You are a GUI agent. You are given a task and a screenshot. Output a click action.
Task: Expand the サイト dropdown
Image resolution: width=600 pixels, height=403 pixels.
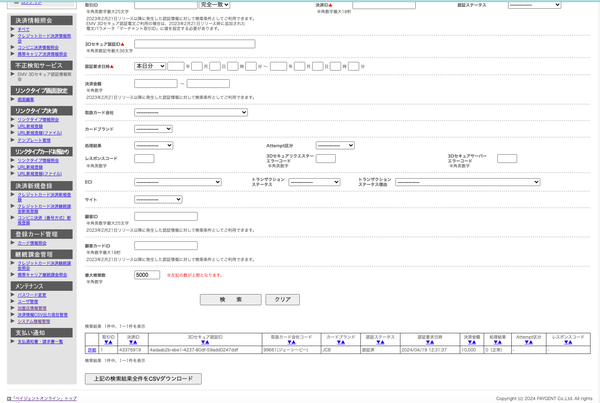pos(158,199)
